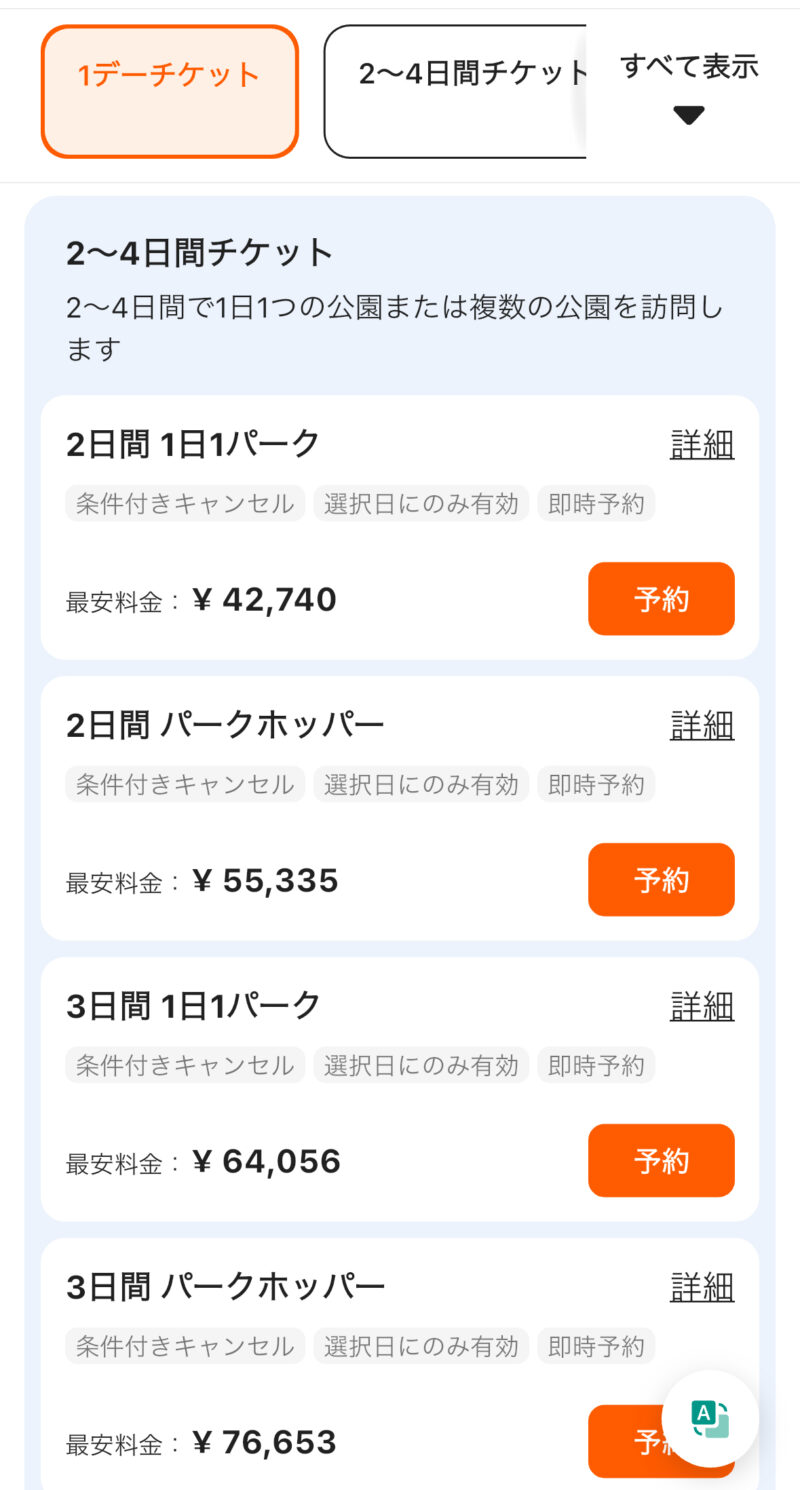Book the 2日間 1日1パーク ticket

coord(661,599)
